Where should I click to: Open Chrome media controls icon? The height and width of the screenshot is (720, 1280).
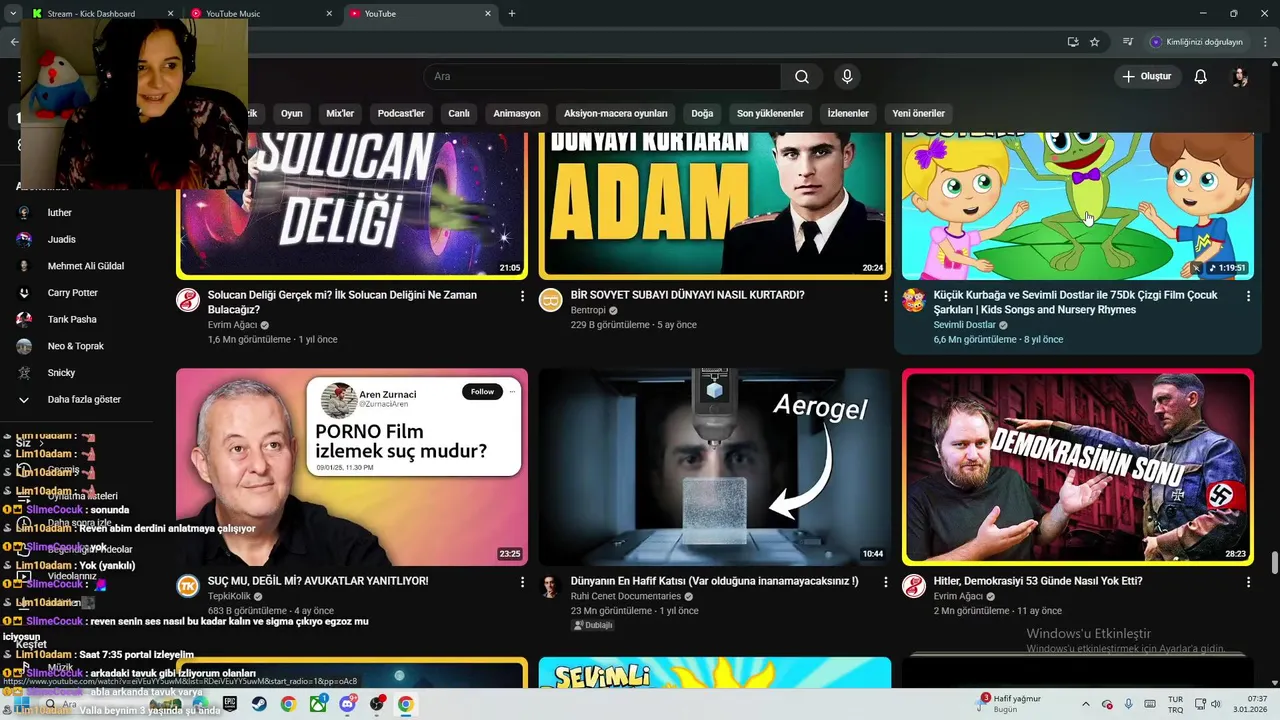tap(1128, 42)
